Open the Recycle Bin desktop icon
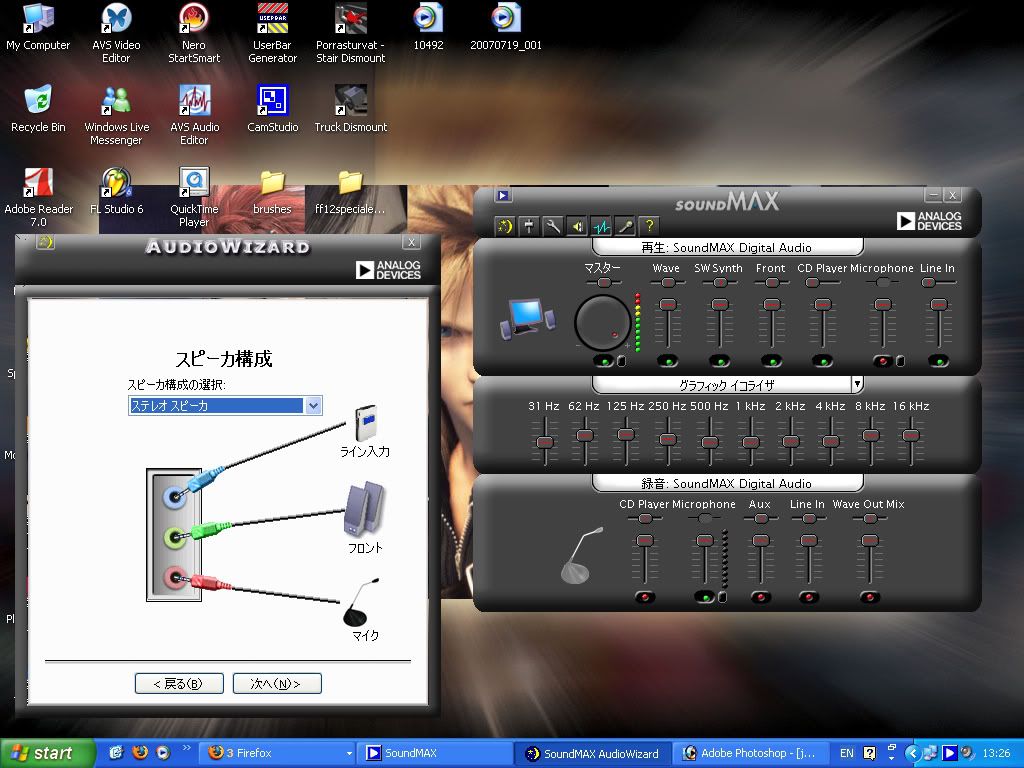 [39, 108]
